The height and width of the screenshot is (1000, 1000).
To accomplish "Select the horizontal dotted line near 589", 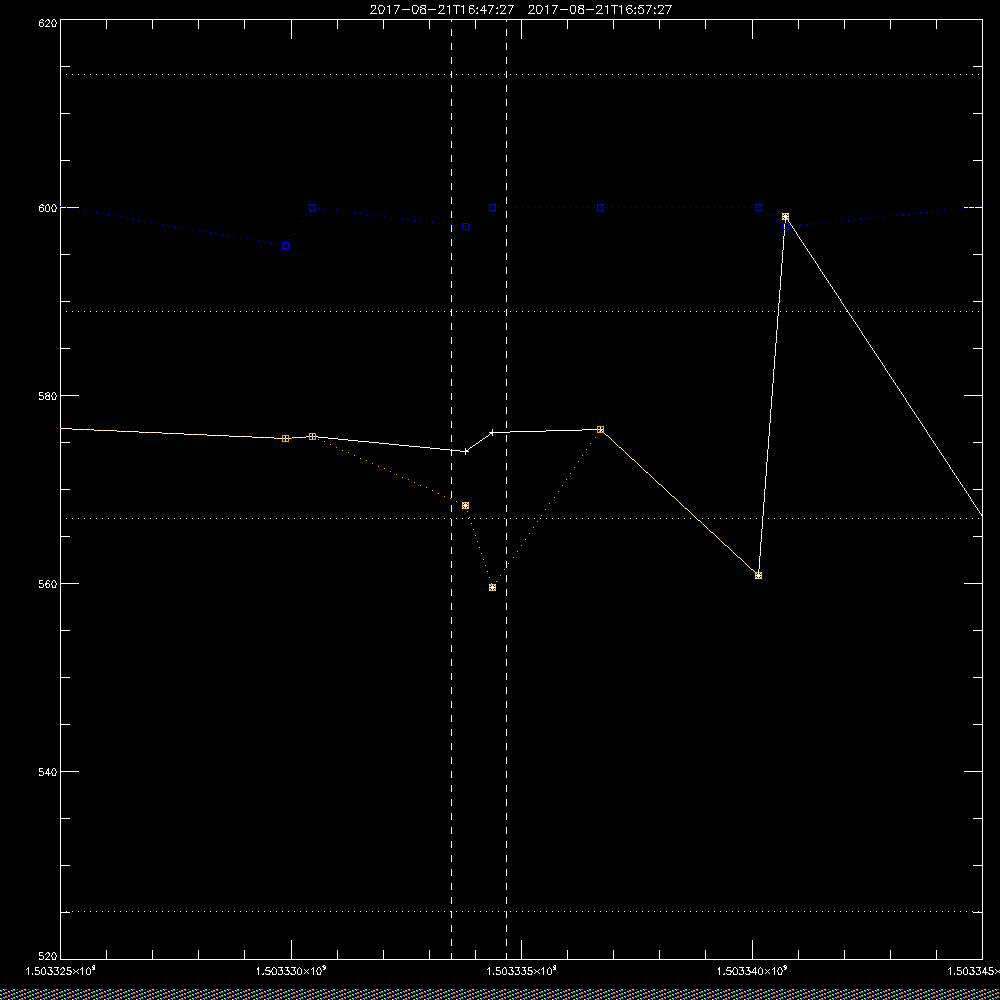I will pyautogui.click(x=521, y=312).
